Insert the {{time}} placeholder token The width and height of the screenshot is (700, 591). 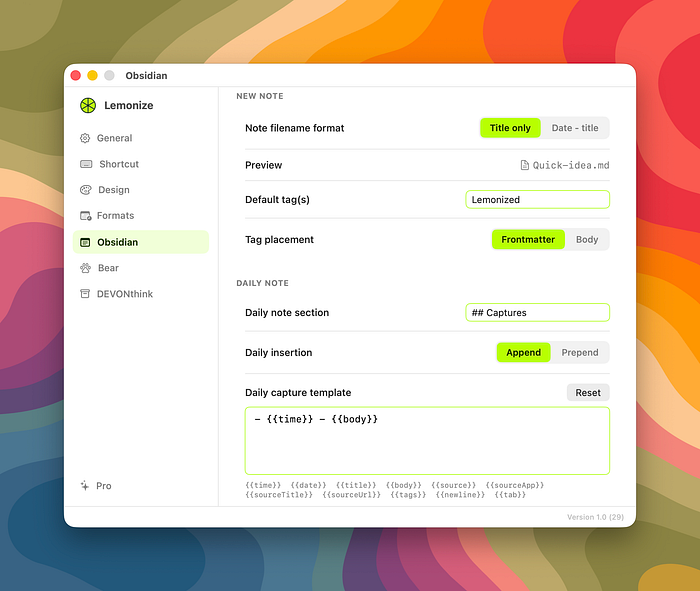[x=263, y=485]
